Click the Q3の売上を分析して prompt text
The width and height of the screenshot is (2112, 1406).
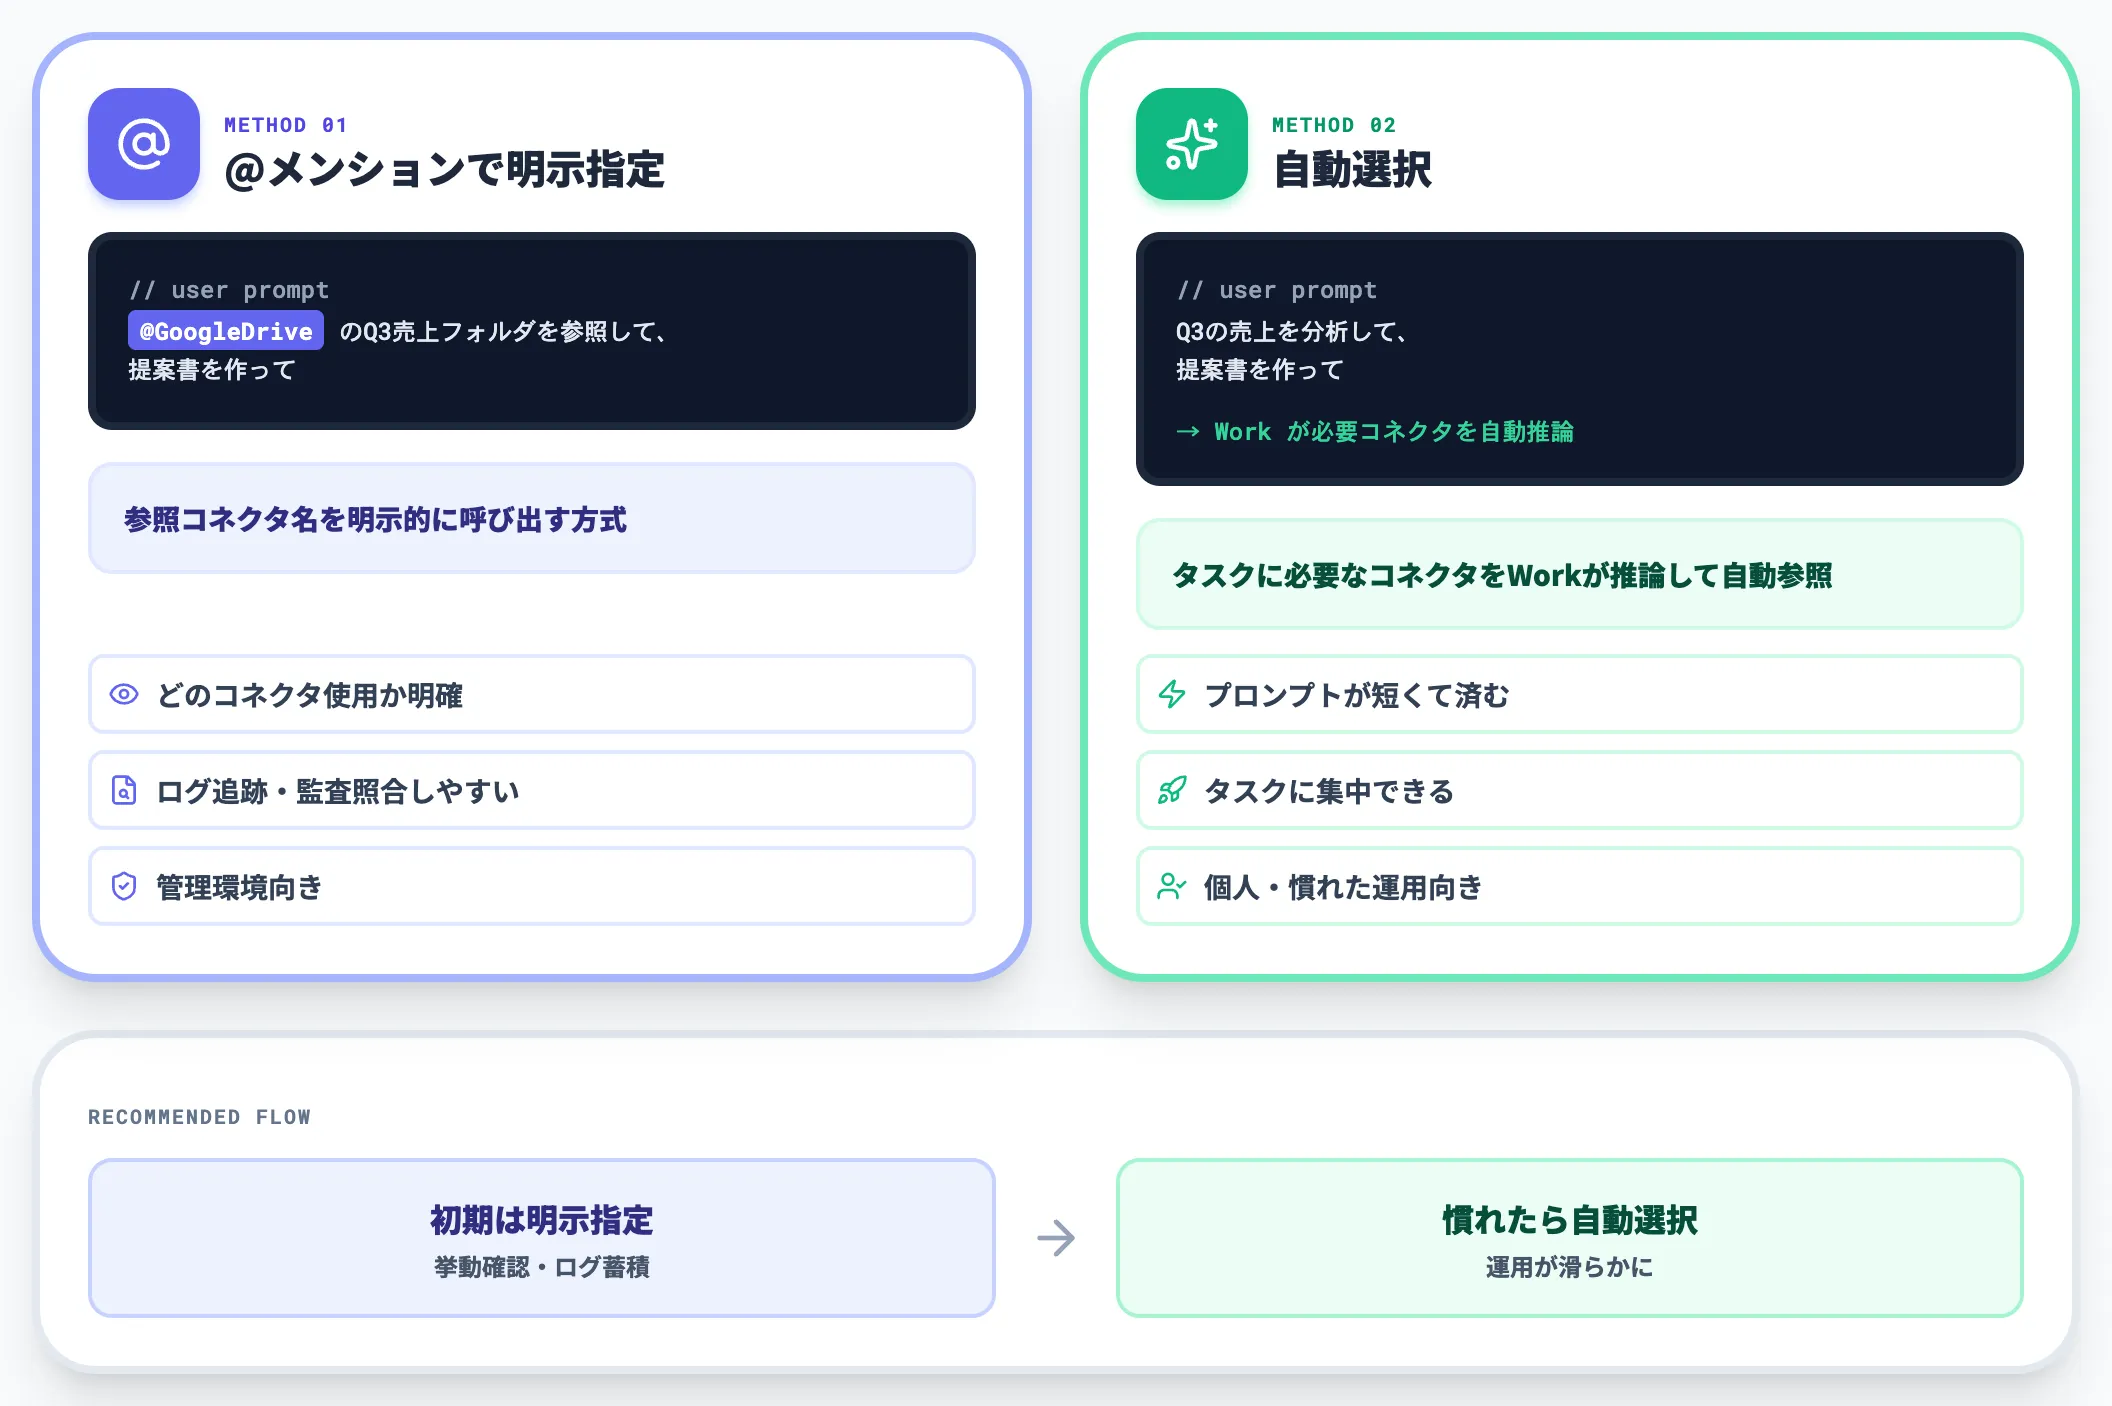pos(1292,331)
